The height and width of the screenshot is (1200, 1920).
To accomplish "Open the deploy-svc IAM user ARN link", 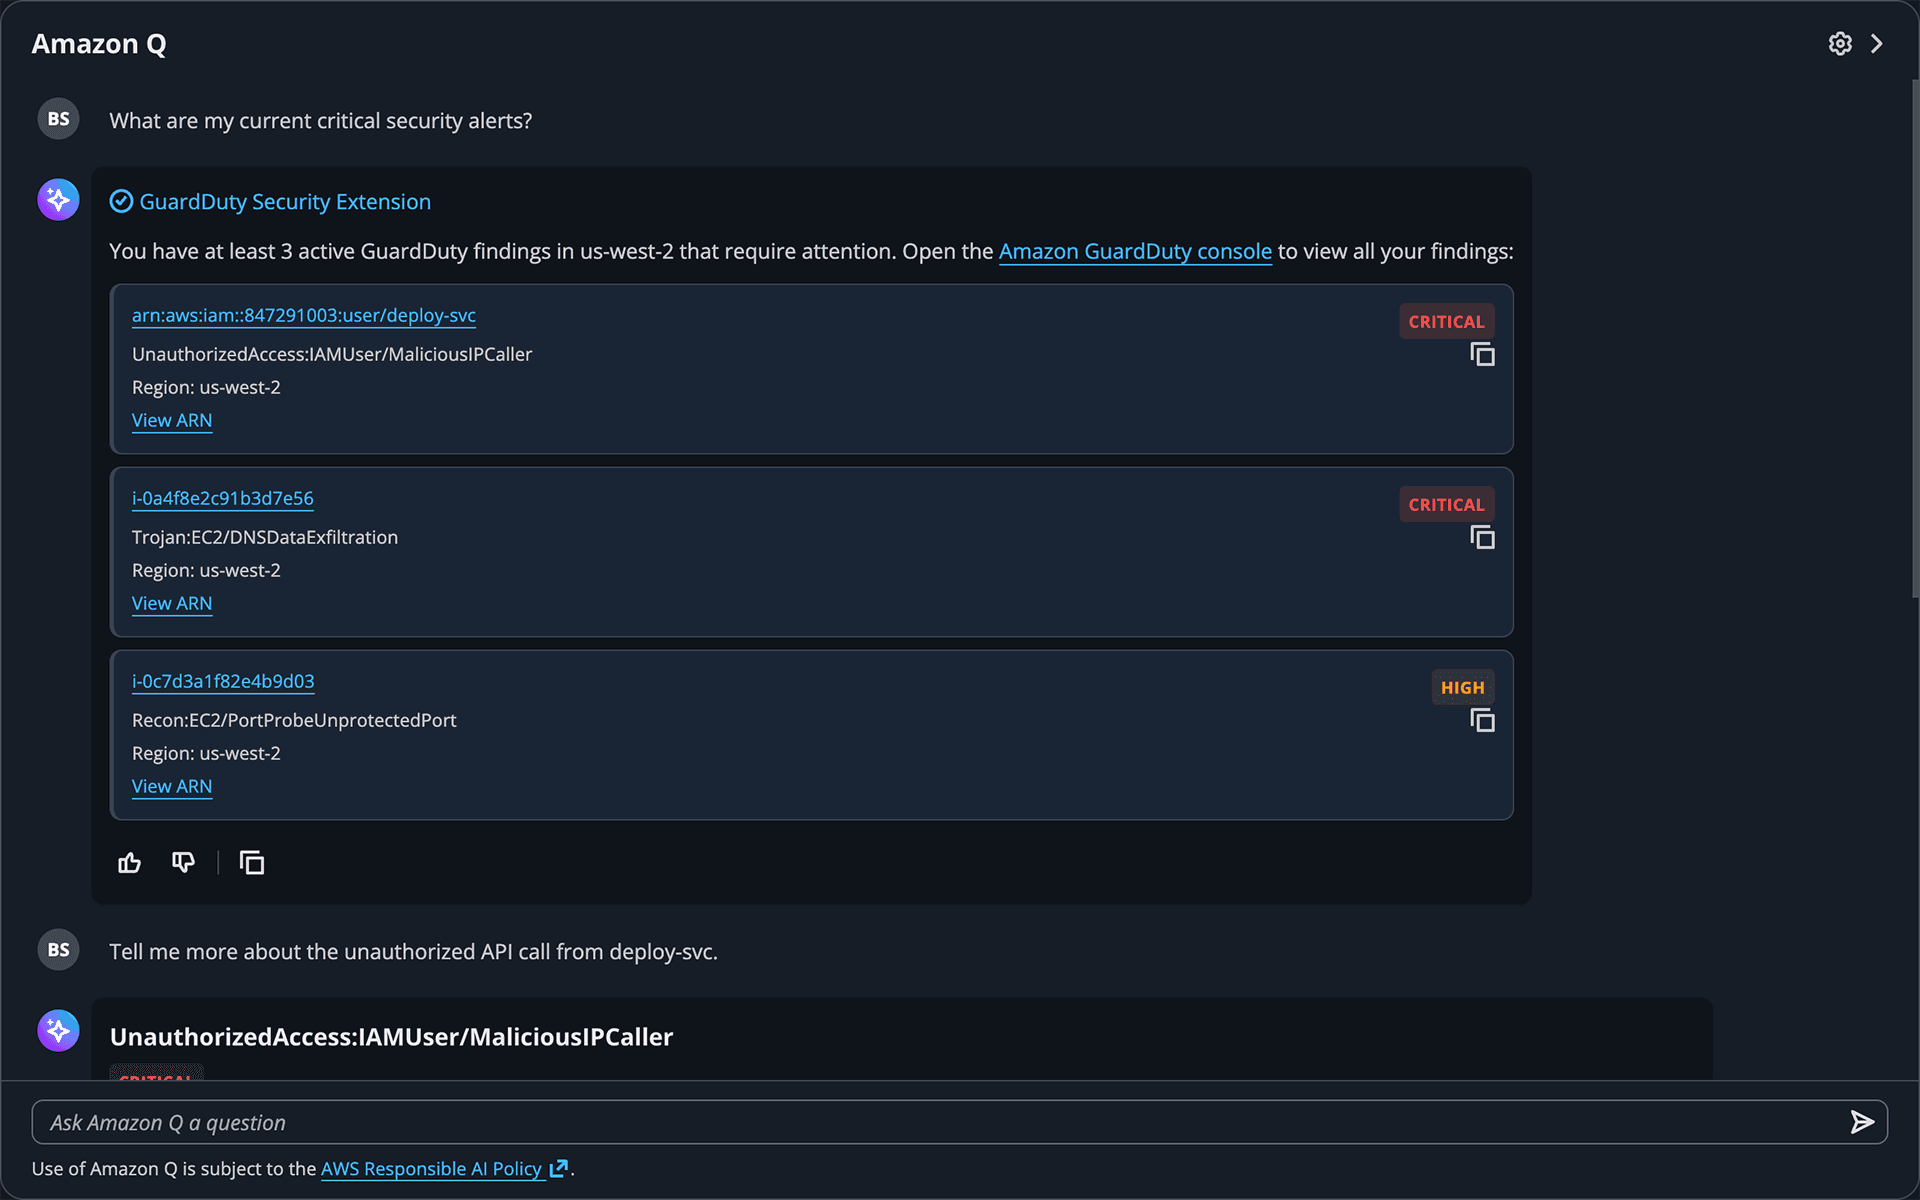I will [303, 315].
